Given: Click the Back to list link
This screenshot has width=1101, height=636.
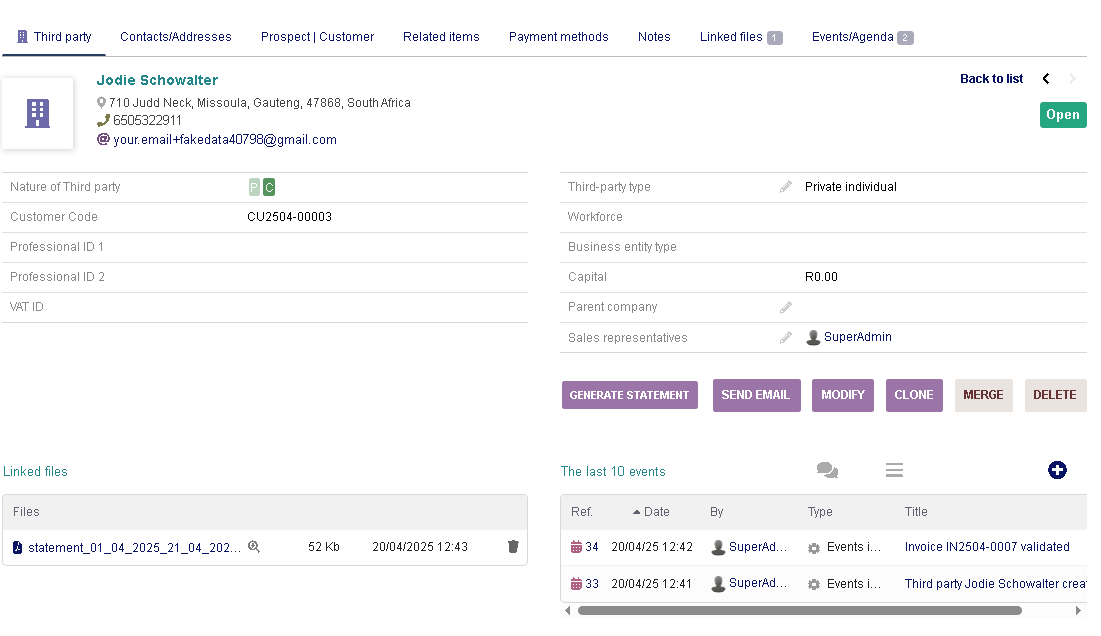Looking at the screenshot, I should 991,79.
